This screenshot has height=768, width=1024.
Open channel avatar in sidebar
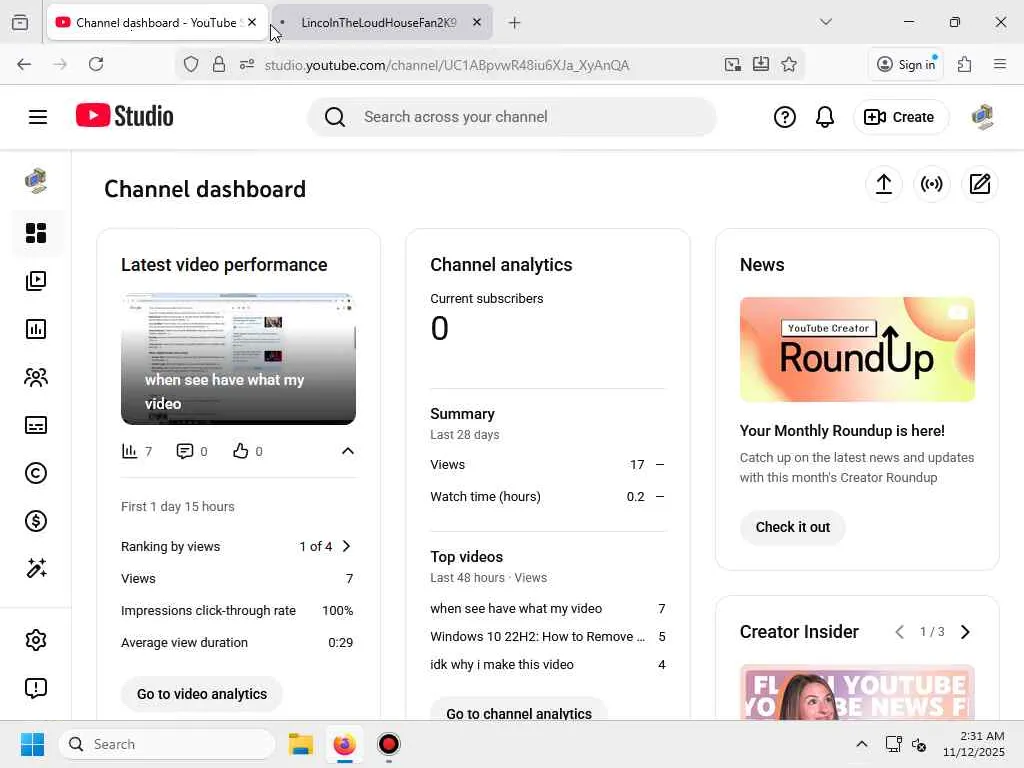[36, 181]
